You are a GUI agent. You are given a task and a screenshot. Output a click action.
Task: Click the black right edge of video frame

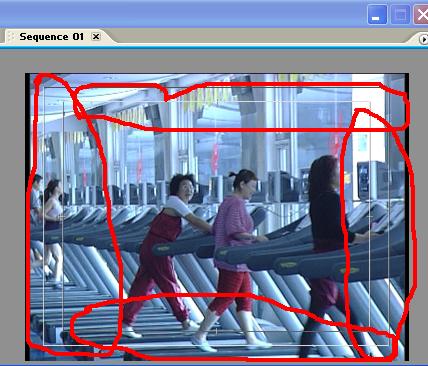click(x=406, y=217)
